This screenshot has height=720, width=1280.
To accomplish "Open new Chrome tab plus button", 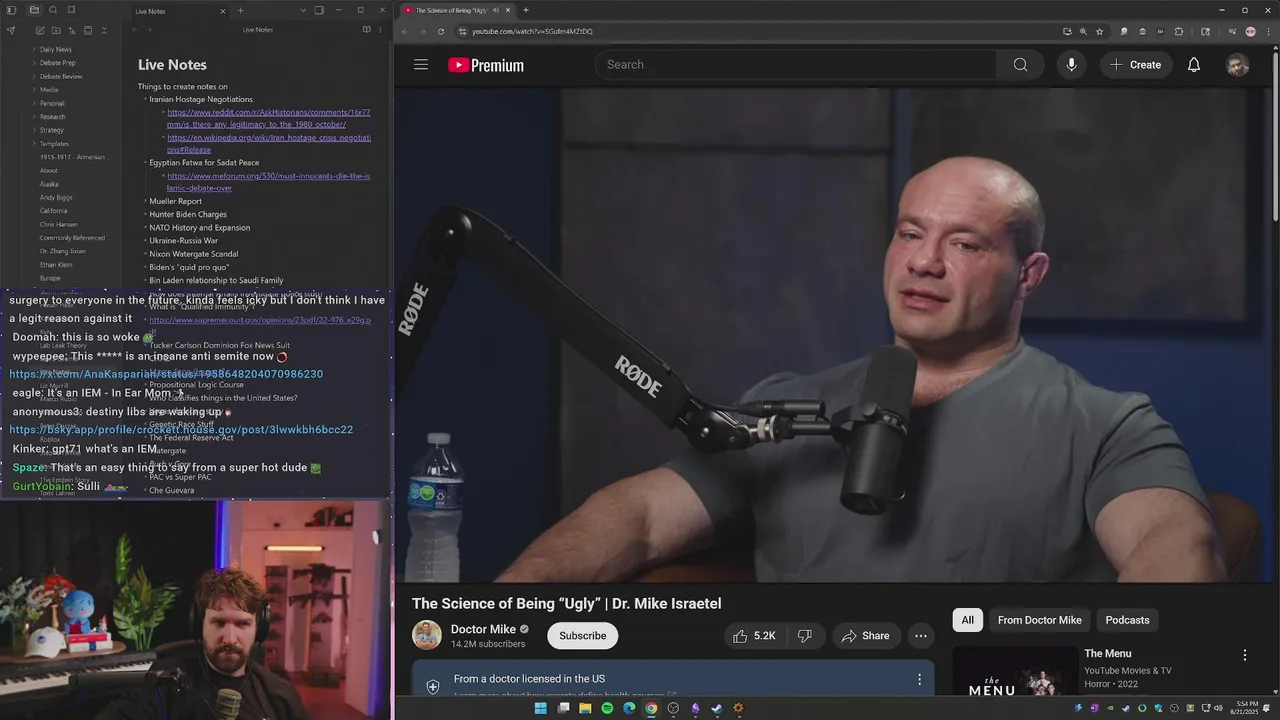I will point(526,10).
